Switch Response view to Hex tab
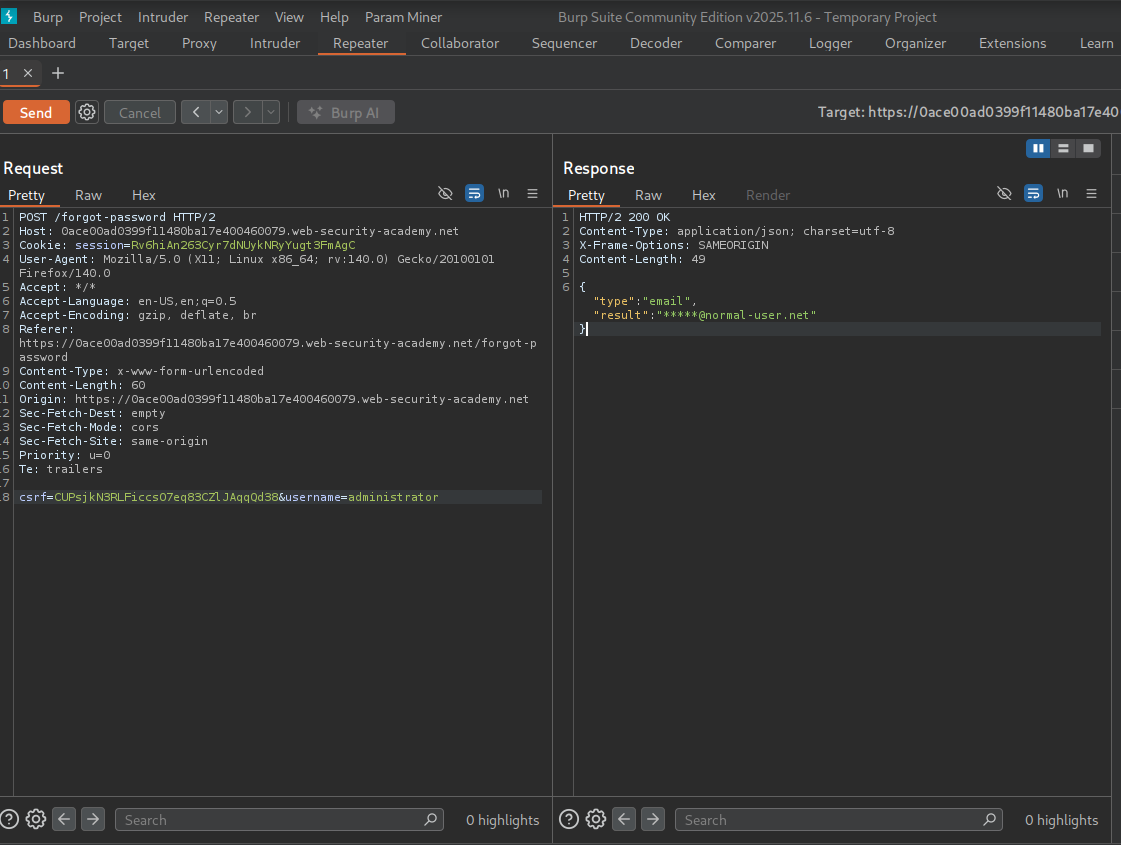 click(x=703, y=195)
